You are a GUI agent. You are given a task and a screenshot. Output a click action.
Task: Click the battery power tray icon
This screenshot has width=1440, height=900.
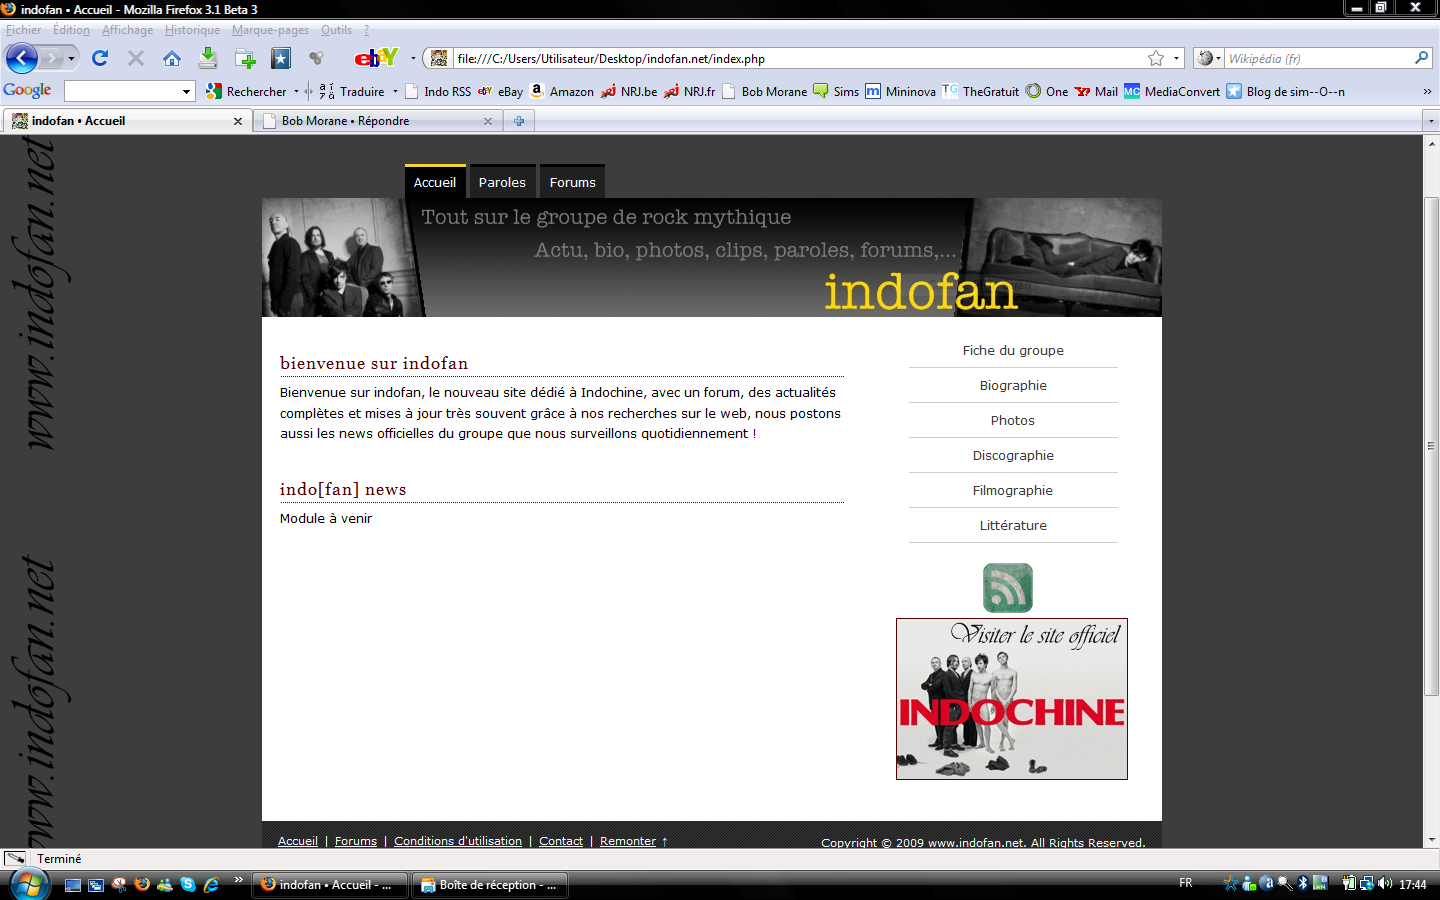(1349, 883)
